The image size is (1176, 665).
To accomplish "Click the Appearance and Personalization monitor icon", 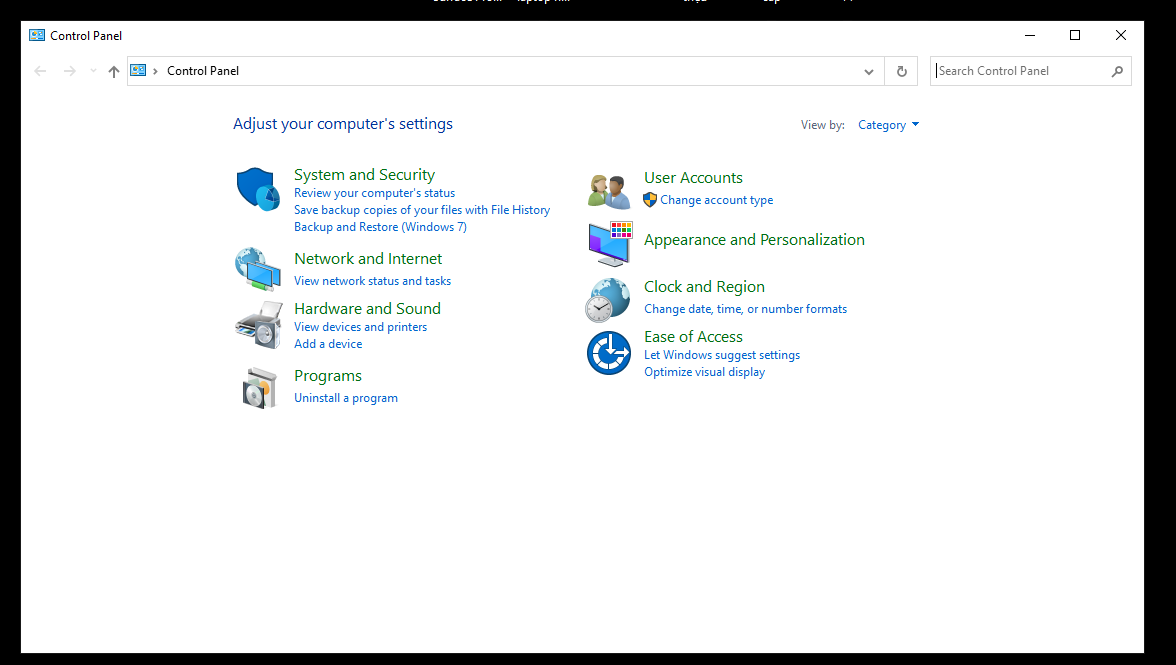I will [x=610, y=244].
